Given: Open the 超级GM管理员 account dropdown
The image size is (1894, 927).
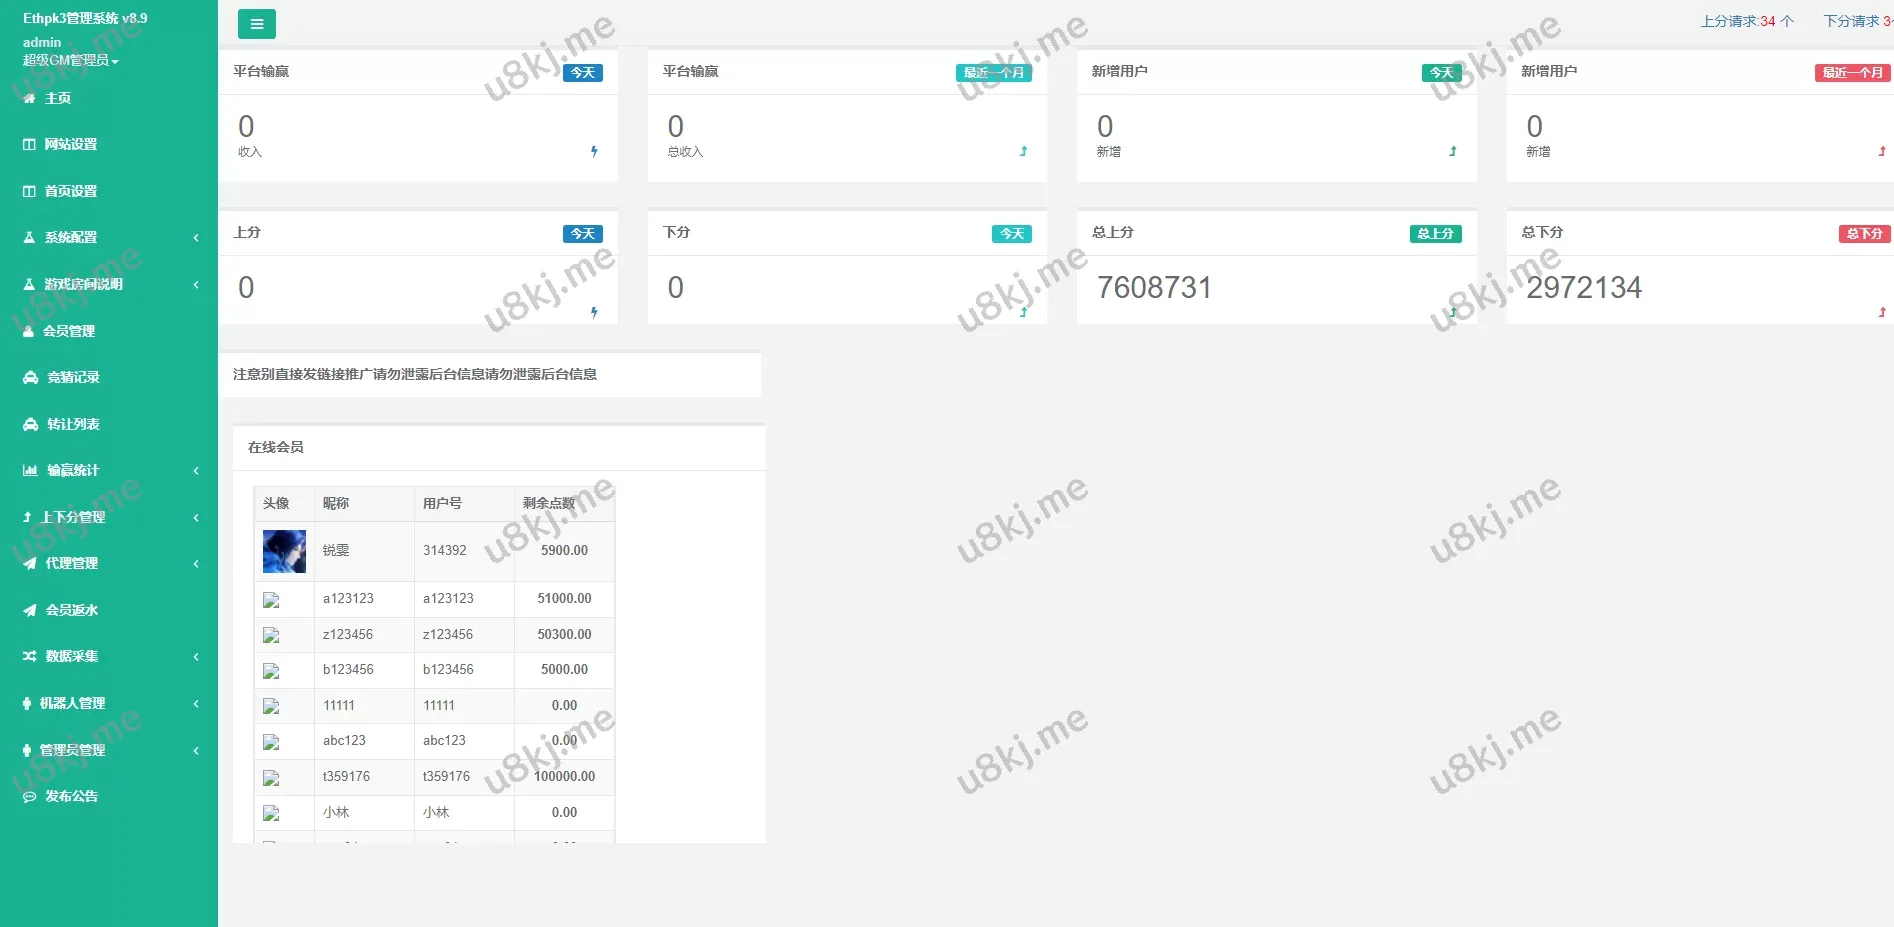Looking at the screenshot, I should coord(71,61).
